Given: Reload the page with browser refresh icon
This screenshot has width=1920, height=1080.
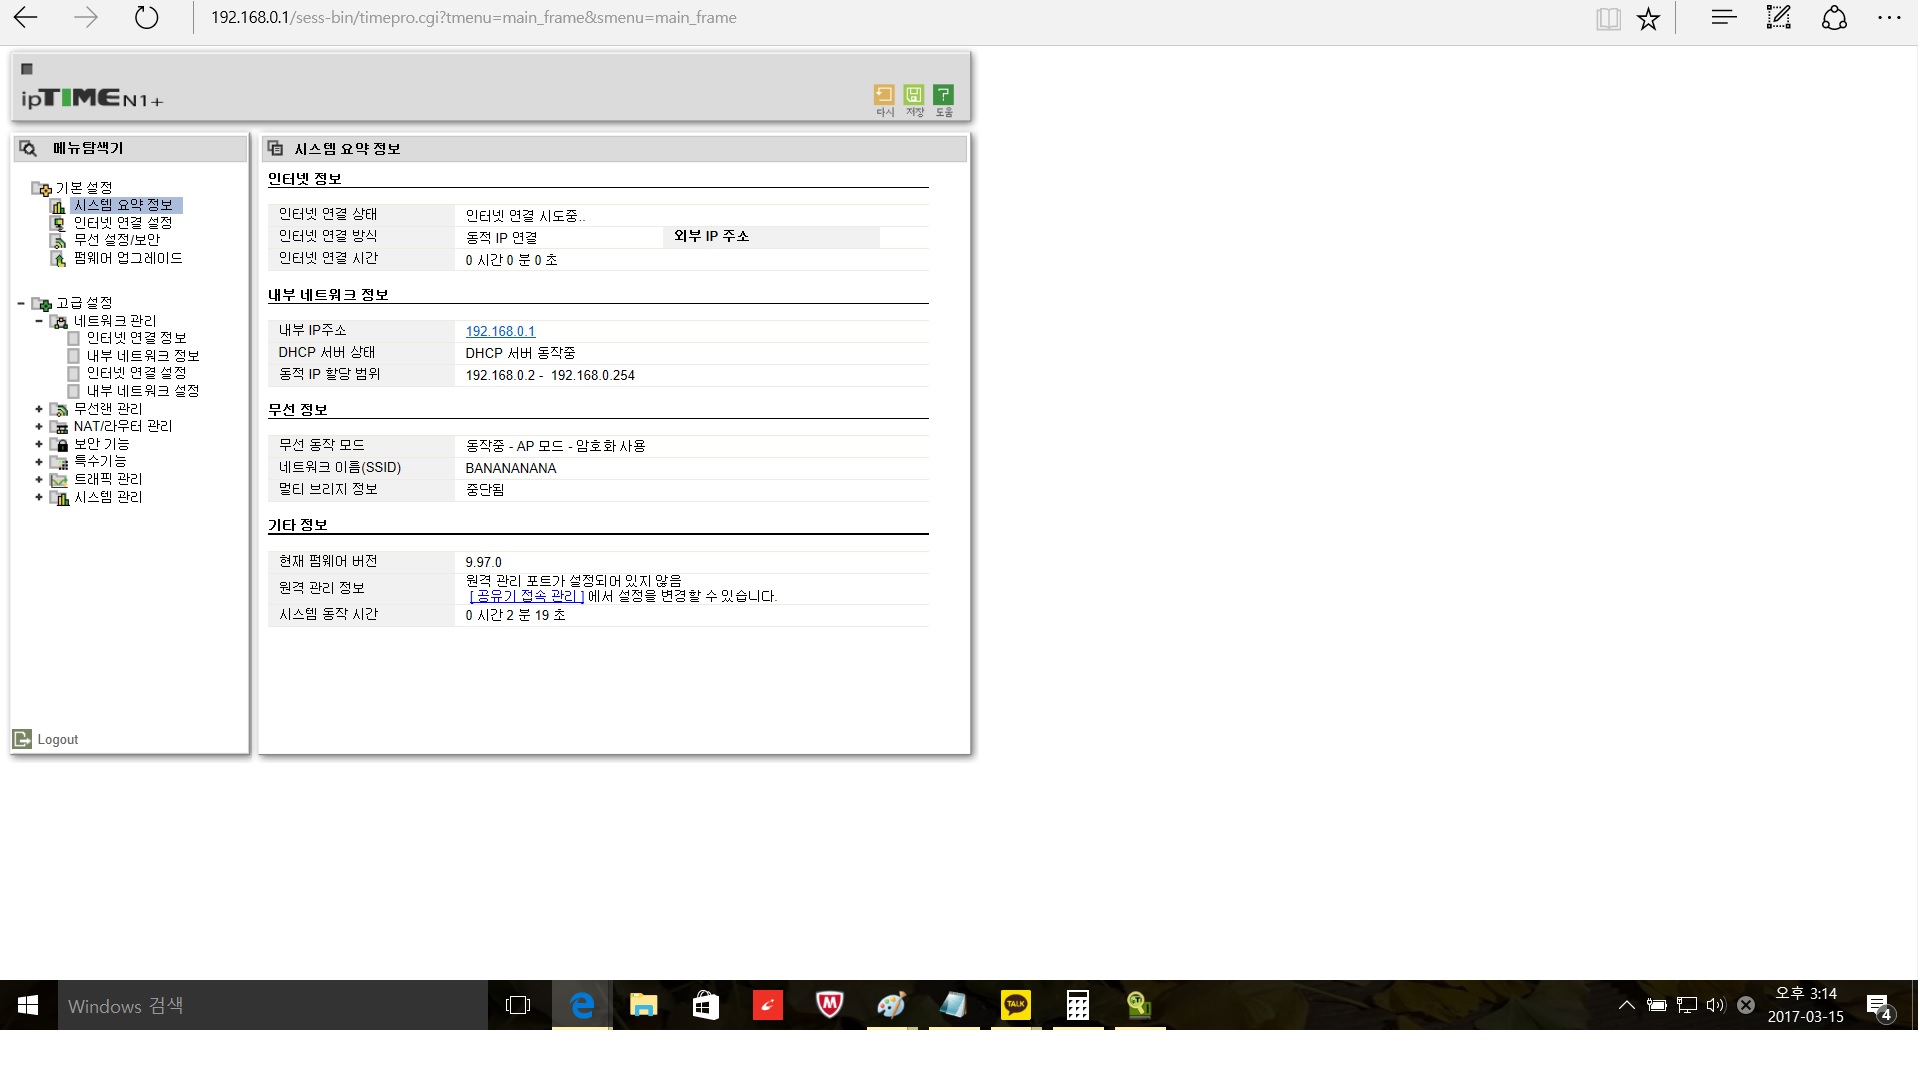Looking at the screenshot, I should point(146,17).
